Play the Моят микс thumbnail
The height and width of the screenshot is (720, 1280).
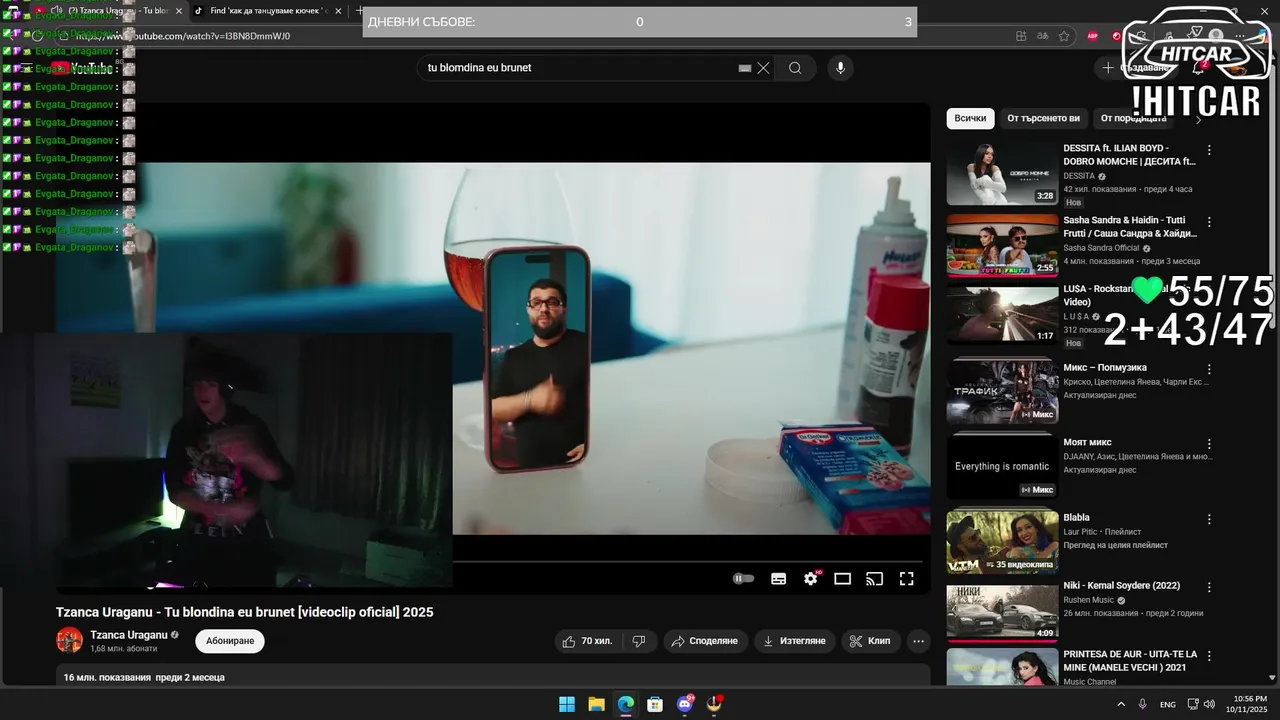tap(1002, 466)
